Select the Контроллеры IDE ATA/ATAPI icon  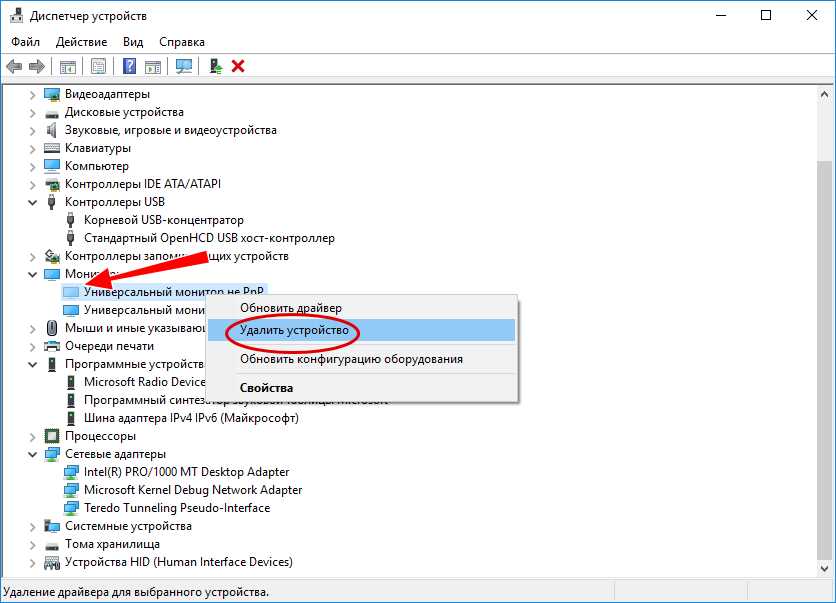click(52, 184)
